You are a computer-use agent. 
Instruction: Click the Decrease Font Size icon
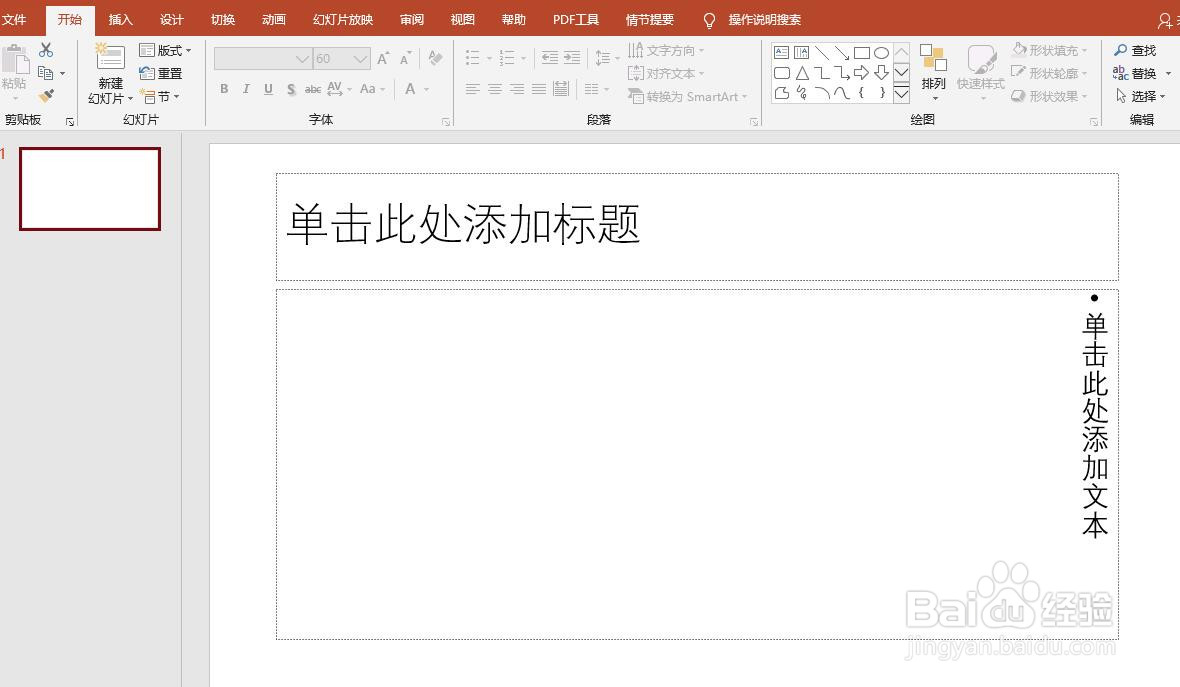tap(406, 58)
